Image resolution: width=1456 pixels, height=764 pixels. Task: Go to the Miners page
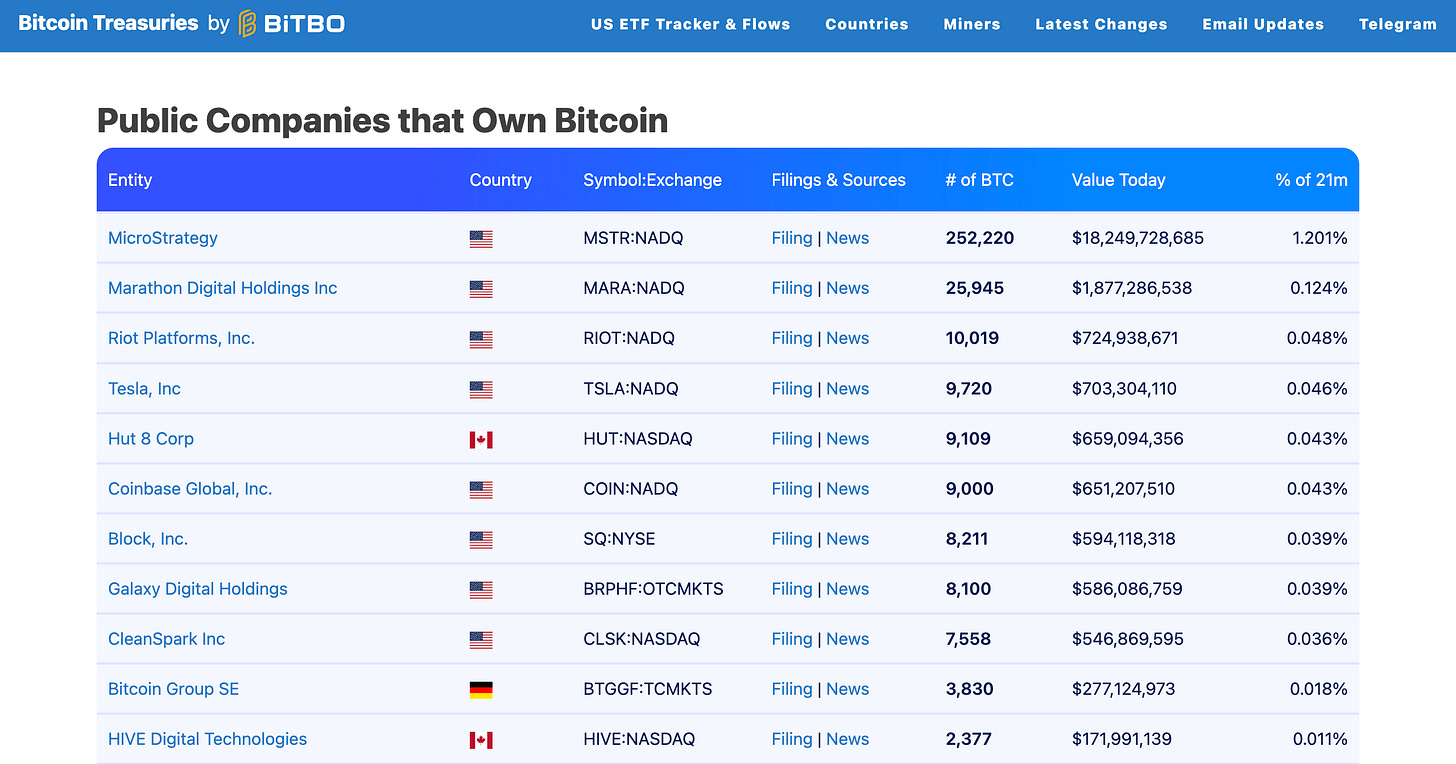point(972,24)
